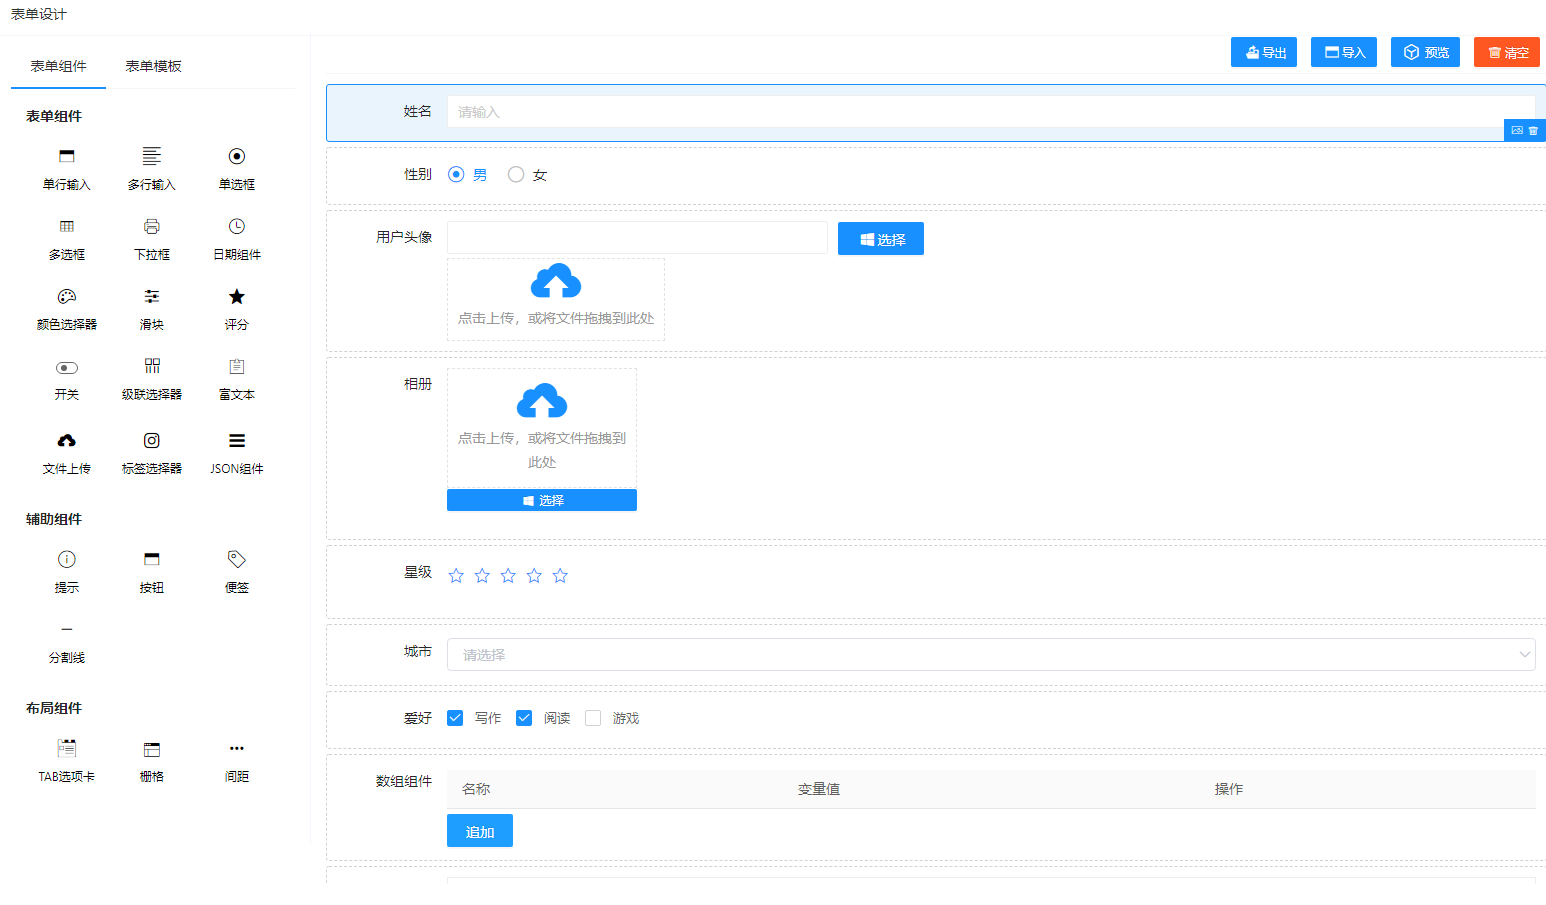
Task: Select the 单行输入 component icon
Action: point(67,157)
